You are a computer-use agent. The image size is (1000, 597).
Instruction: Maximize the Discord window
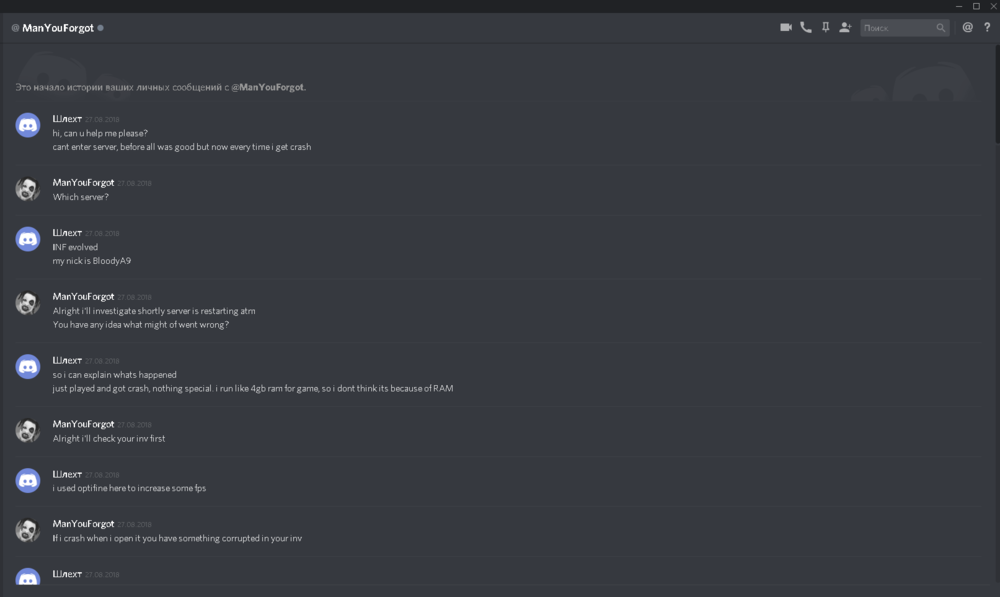[976, 6]
